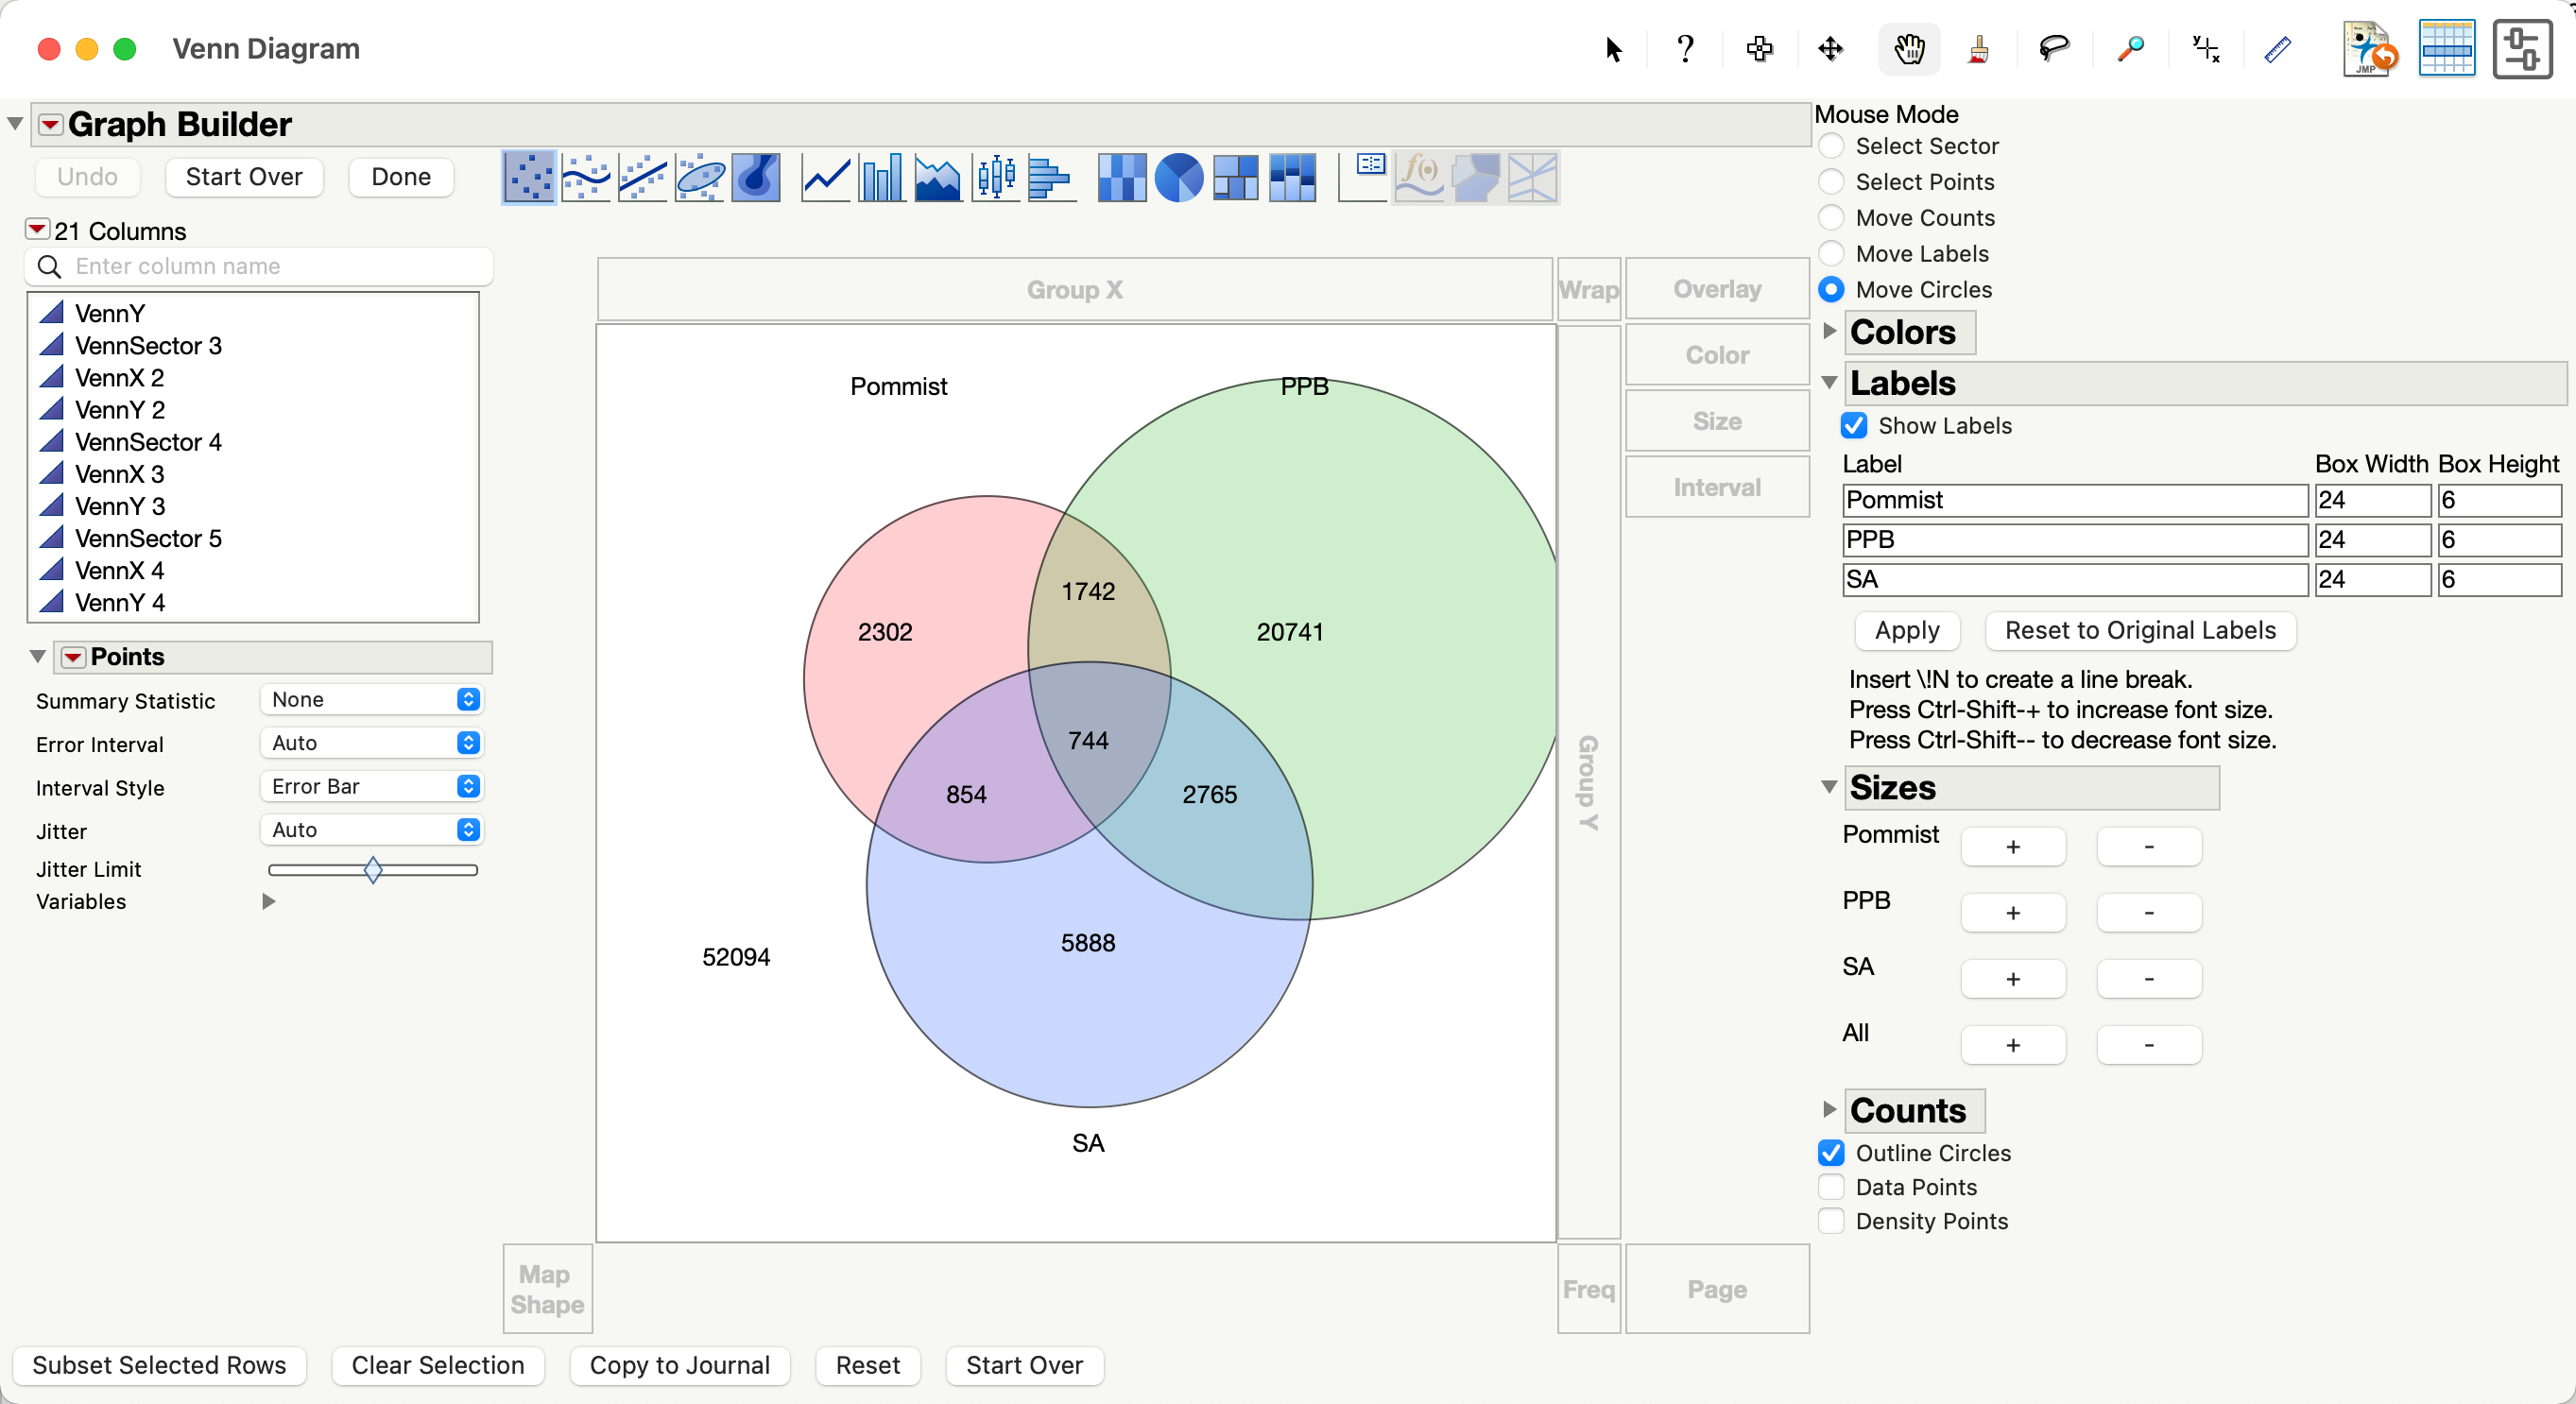Open the Summary Statistic dropdown

(x=371, y=699)
